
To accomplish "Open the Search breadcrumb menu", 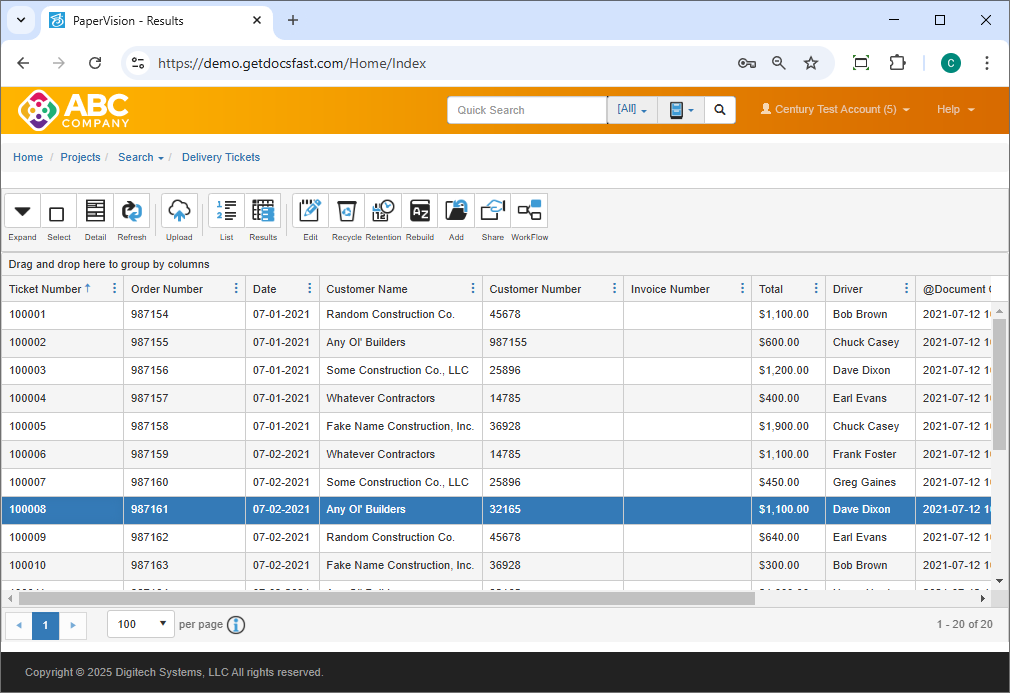I will point(140,157).
